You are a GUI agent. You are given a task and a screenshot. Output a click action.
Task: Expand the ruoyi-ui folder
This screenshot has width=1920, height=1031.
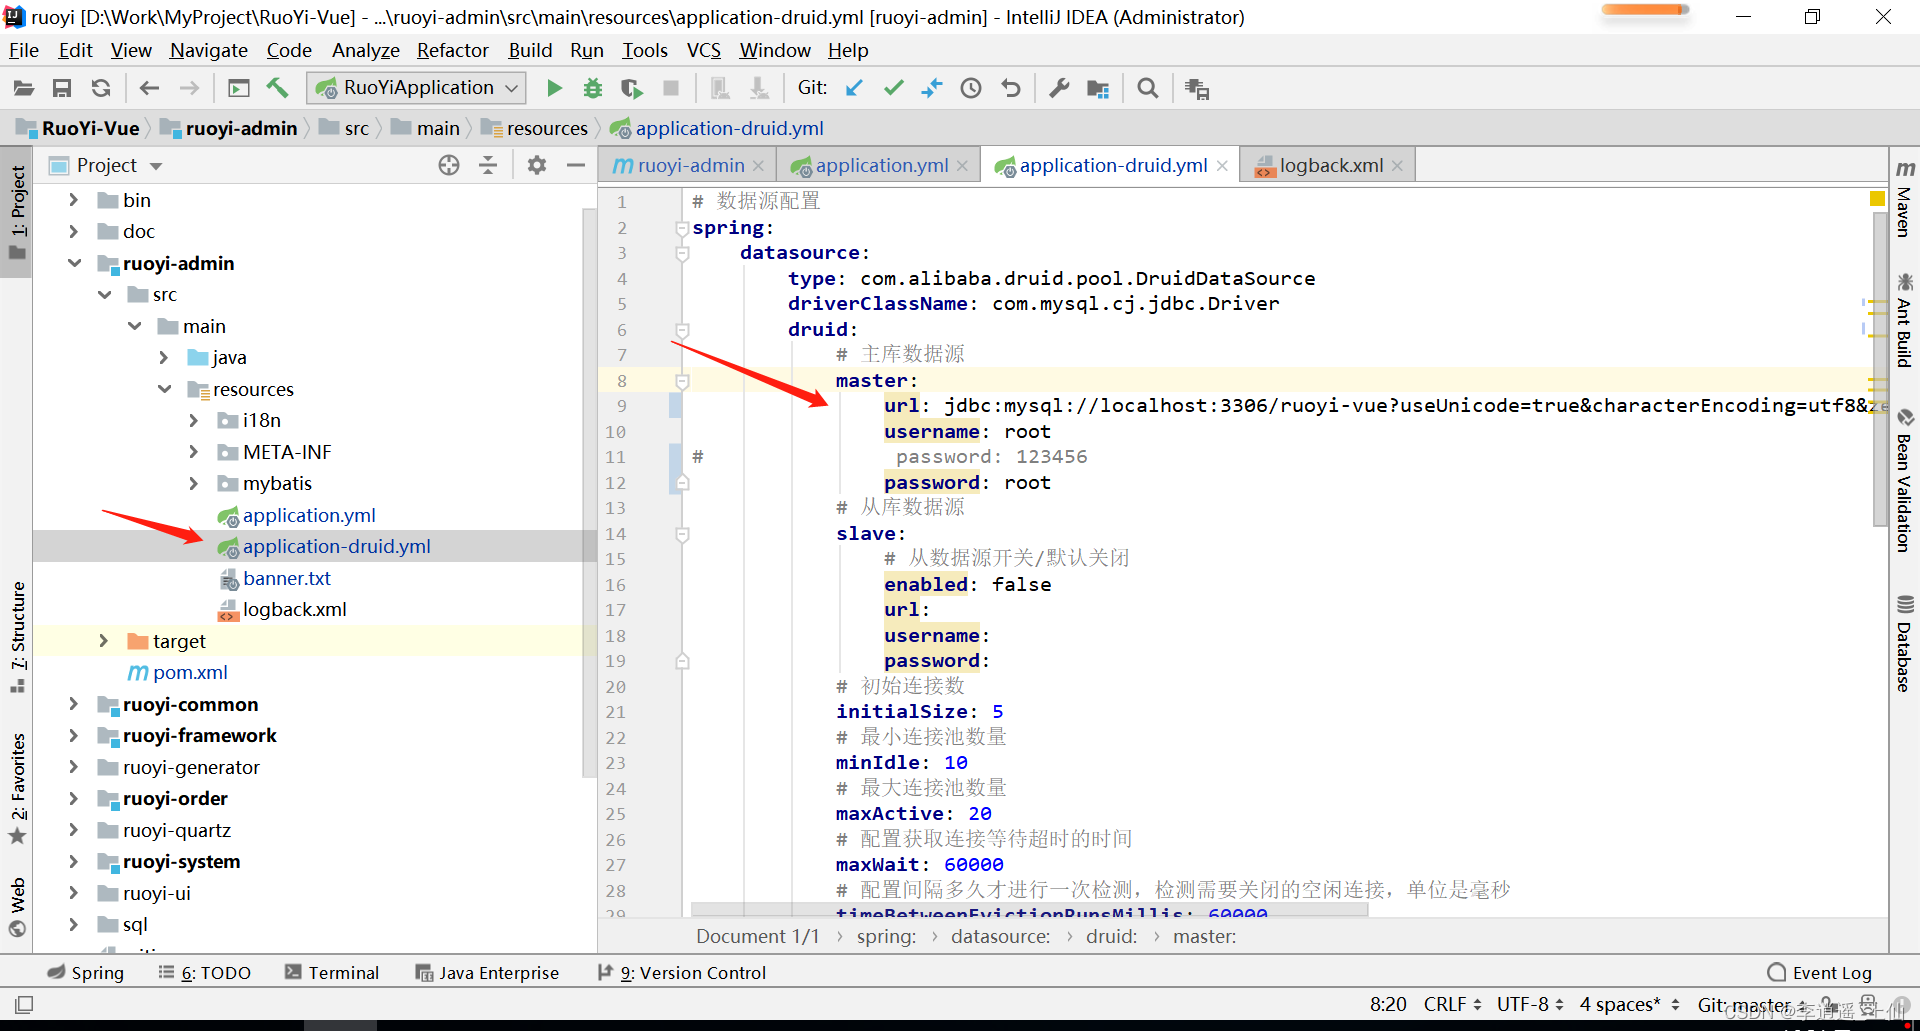(73, 893)
